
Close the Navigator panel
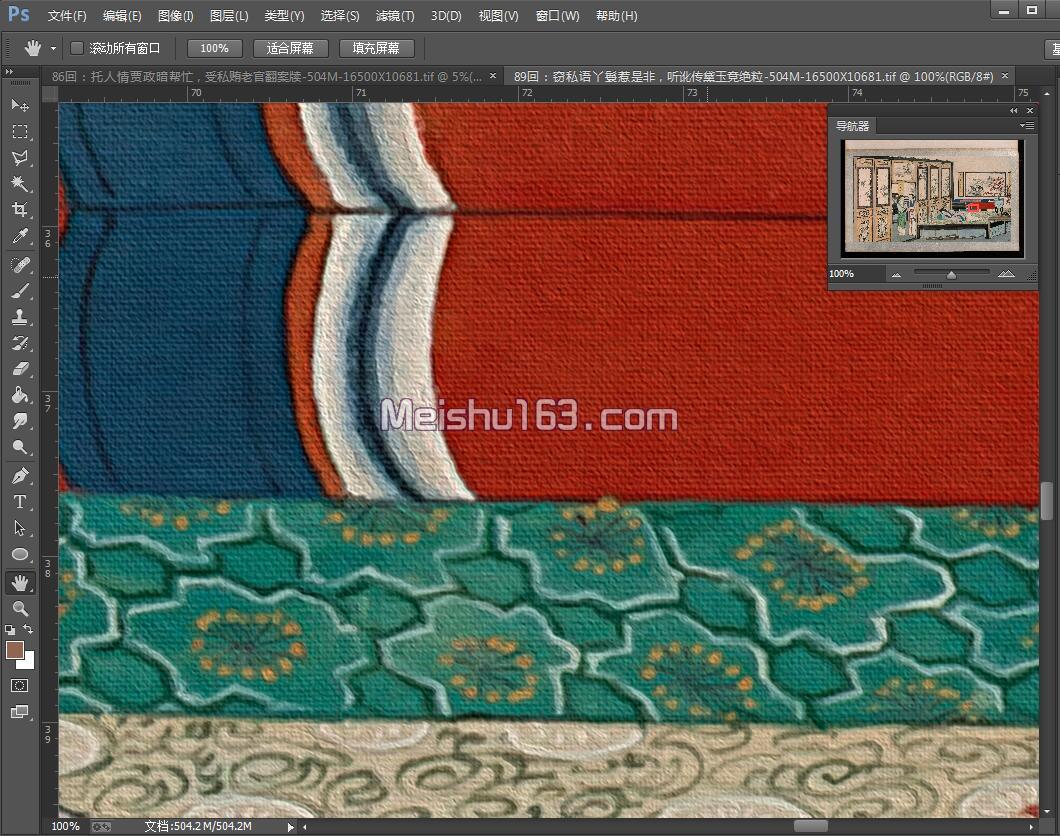click(x=1030, y=110)
